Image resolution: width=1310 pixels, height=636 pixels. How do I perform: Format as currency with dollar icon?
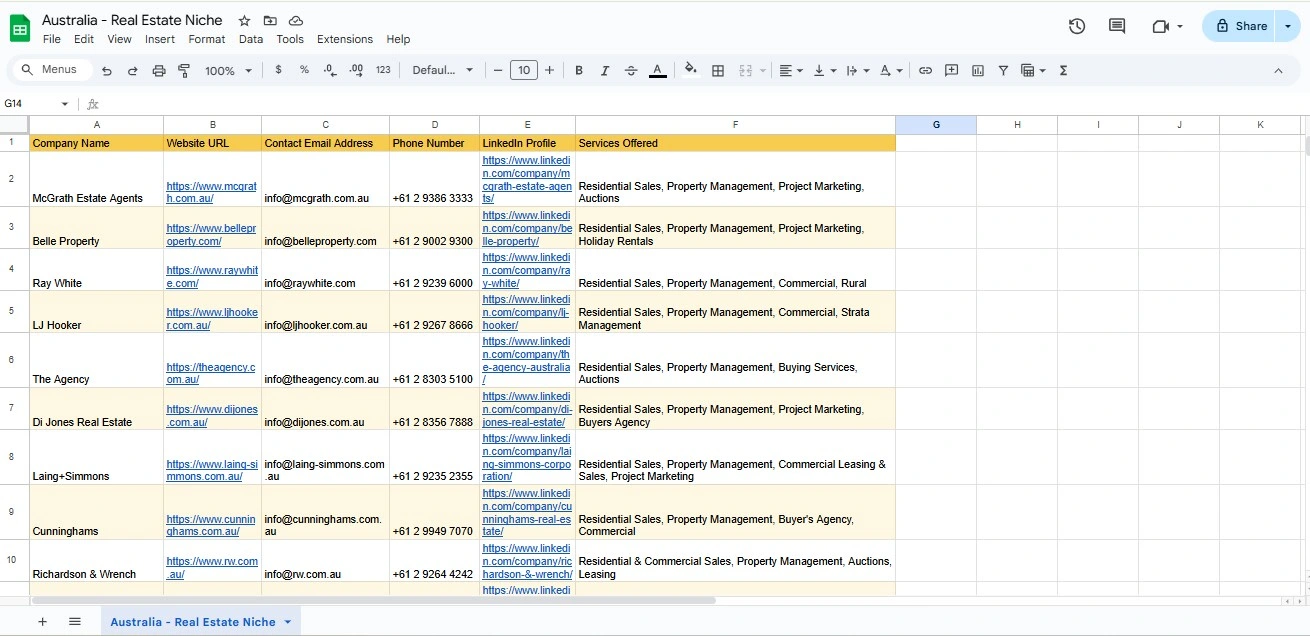click(x=278, y=70)
